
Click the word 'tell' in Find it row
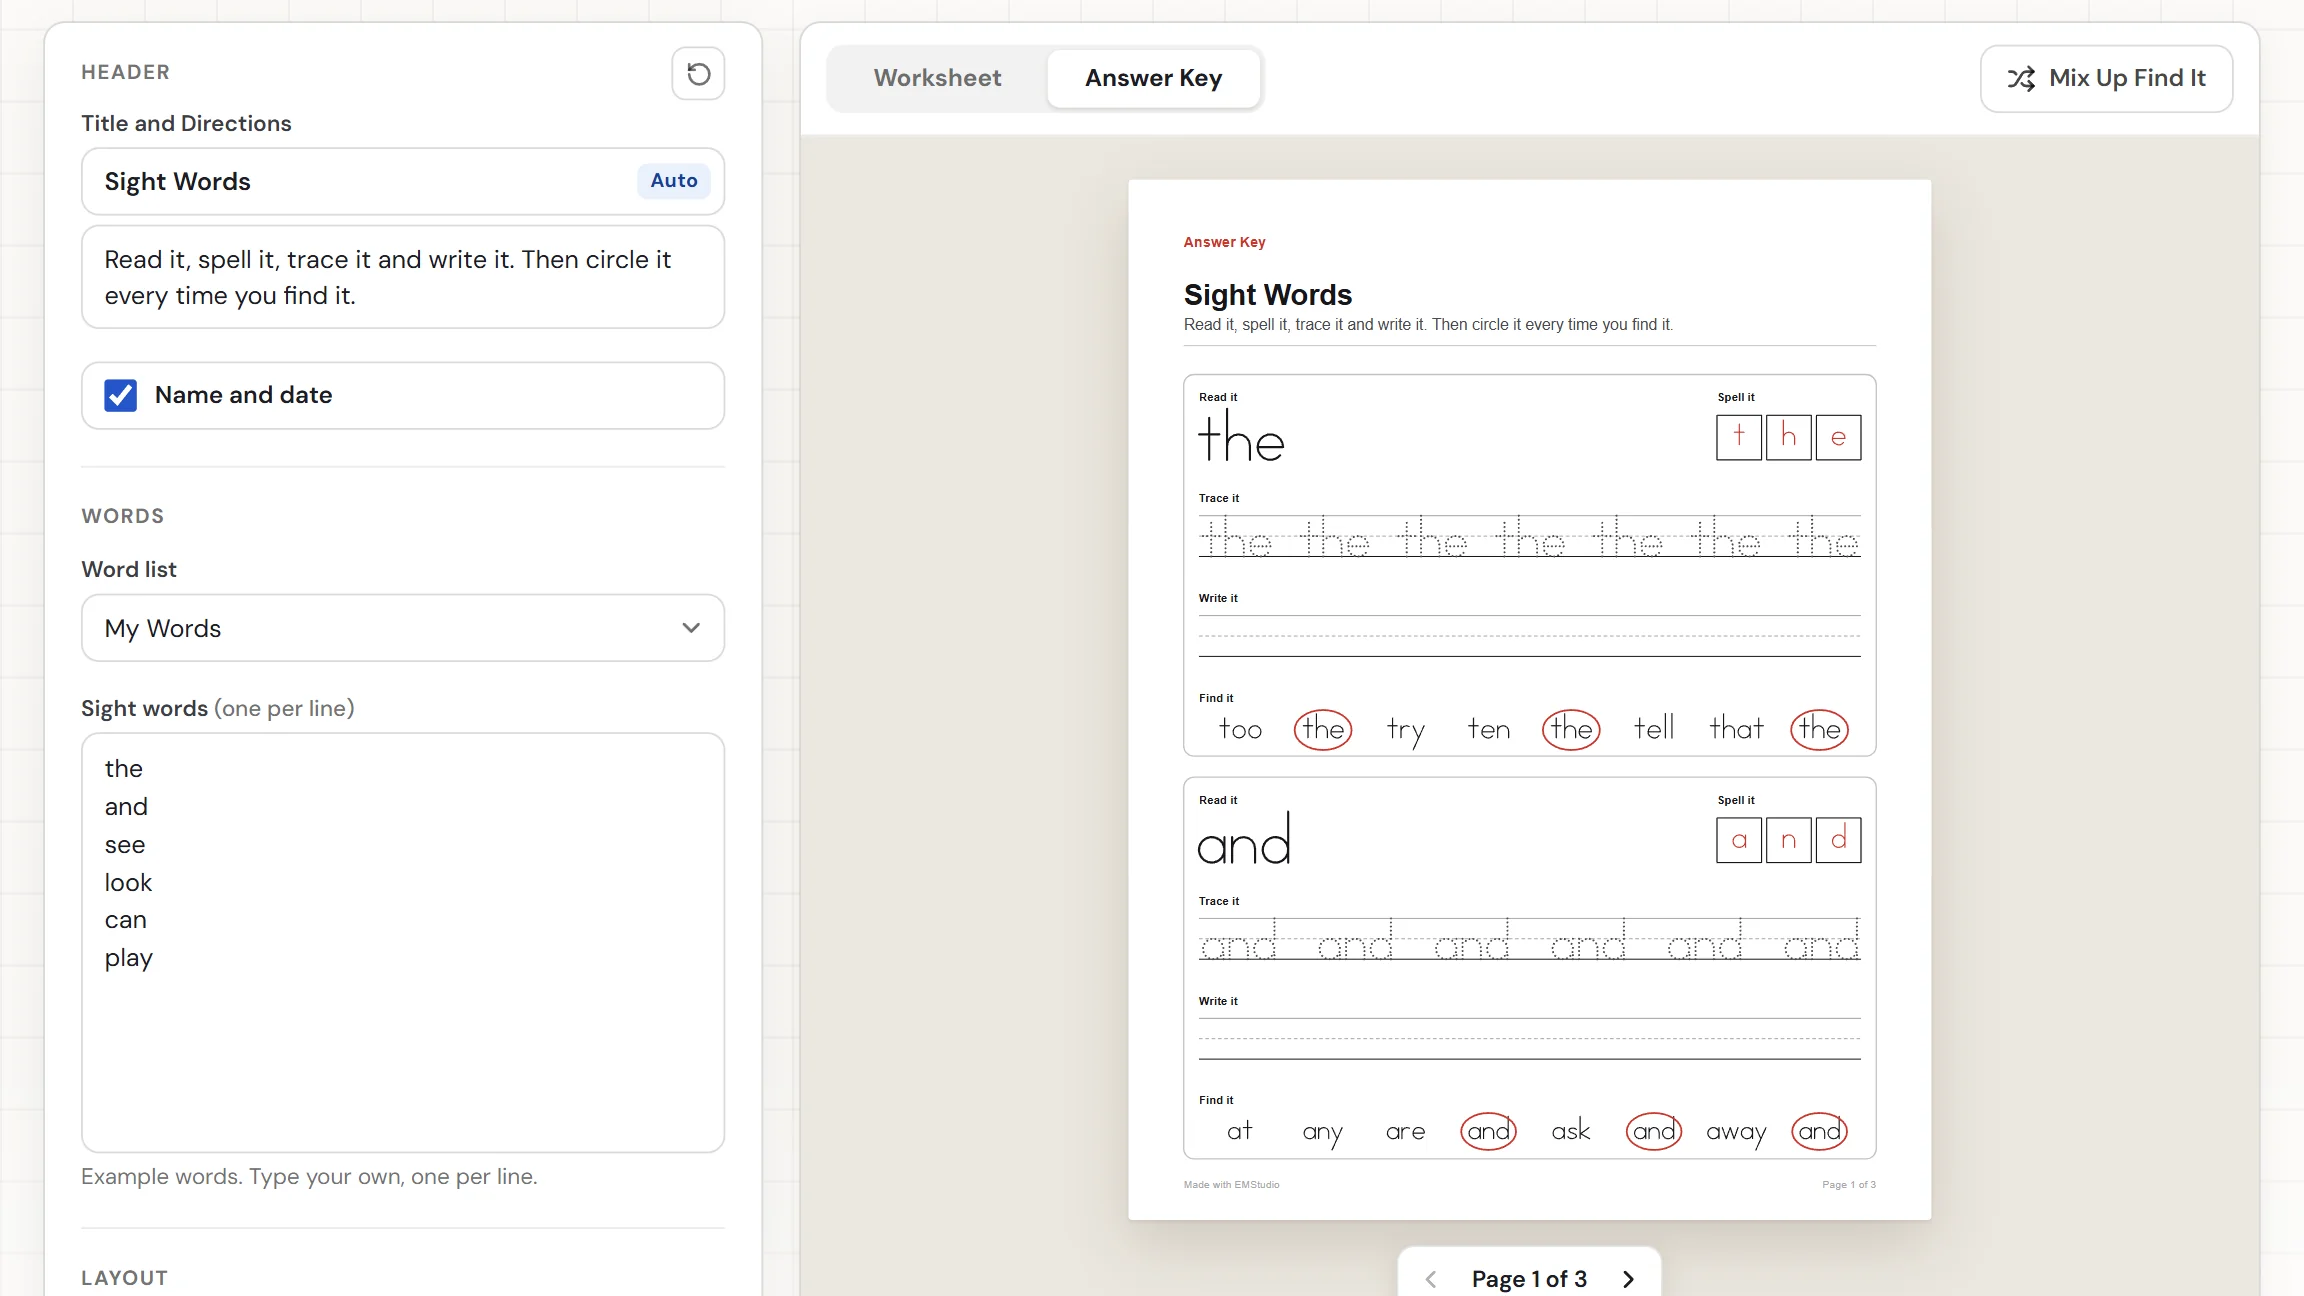1654,728
